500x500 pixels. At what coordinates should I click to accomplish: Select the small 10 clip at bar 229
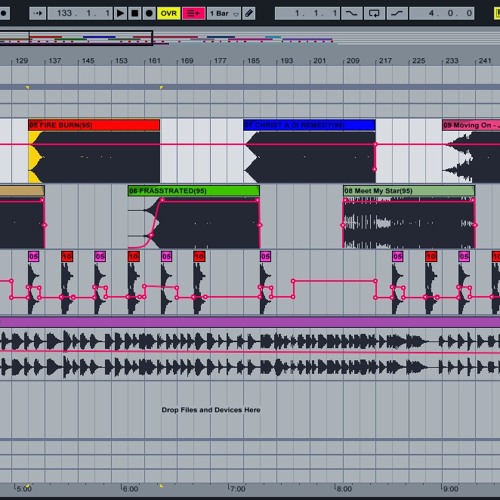pyautogui.click(x=431, y=256)
